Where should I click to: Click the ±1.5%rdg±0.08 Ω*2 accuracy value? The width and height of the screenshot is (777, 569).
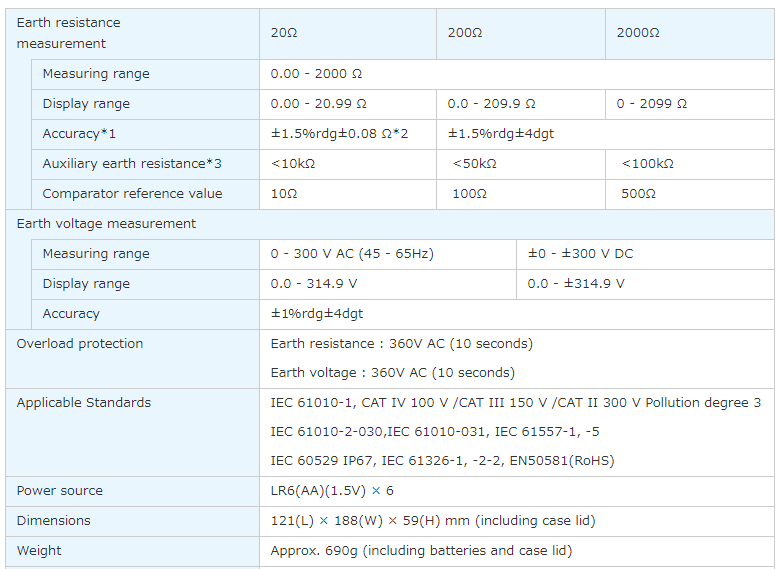[x=339, y=134]
